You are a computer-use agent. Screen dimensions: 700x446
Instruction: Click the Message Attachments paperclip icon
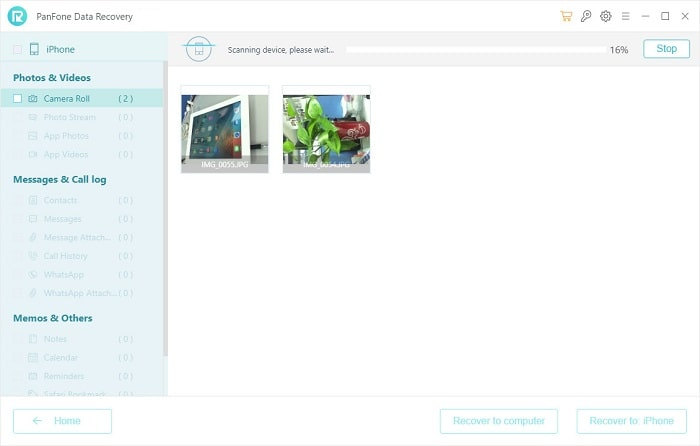pyautogui.click(x=33, y=238)
